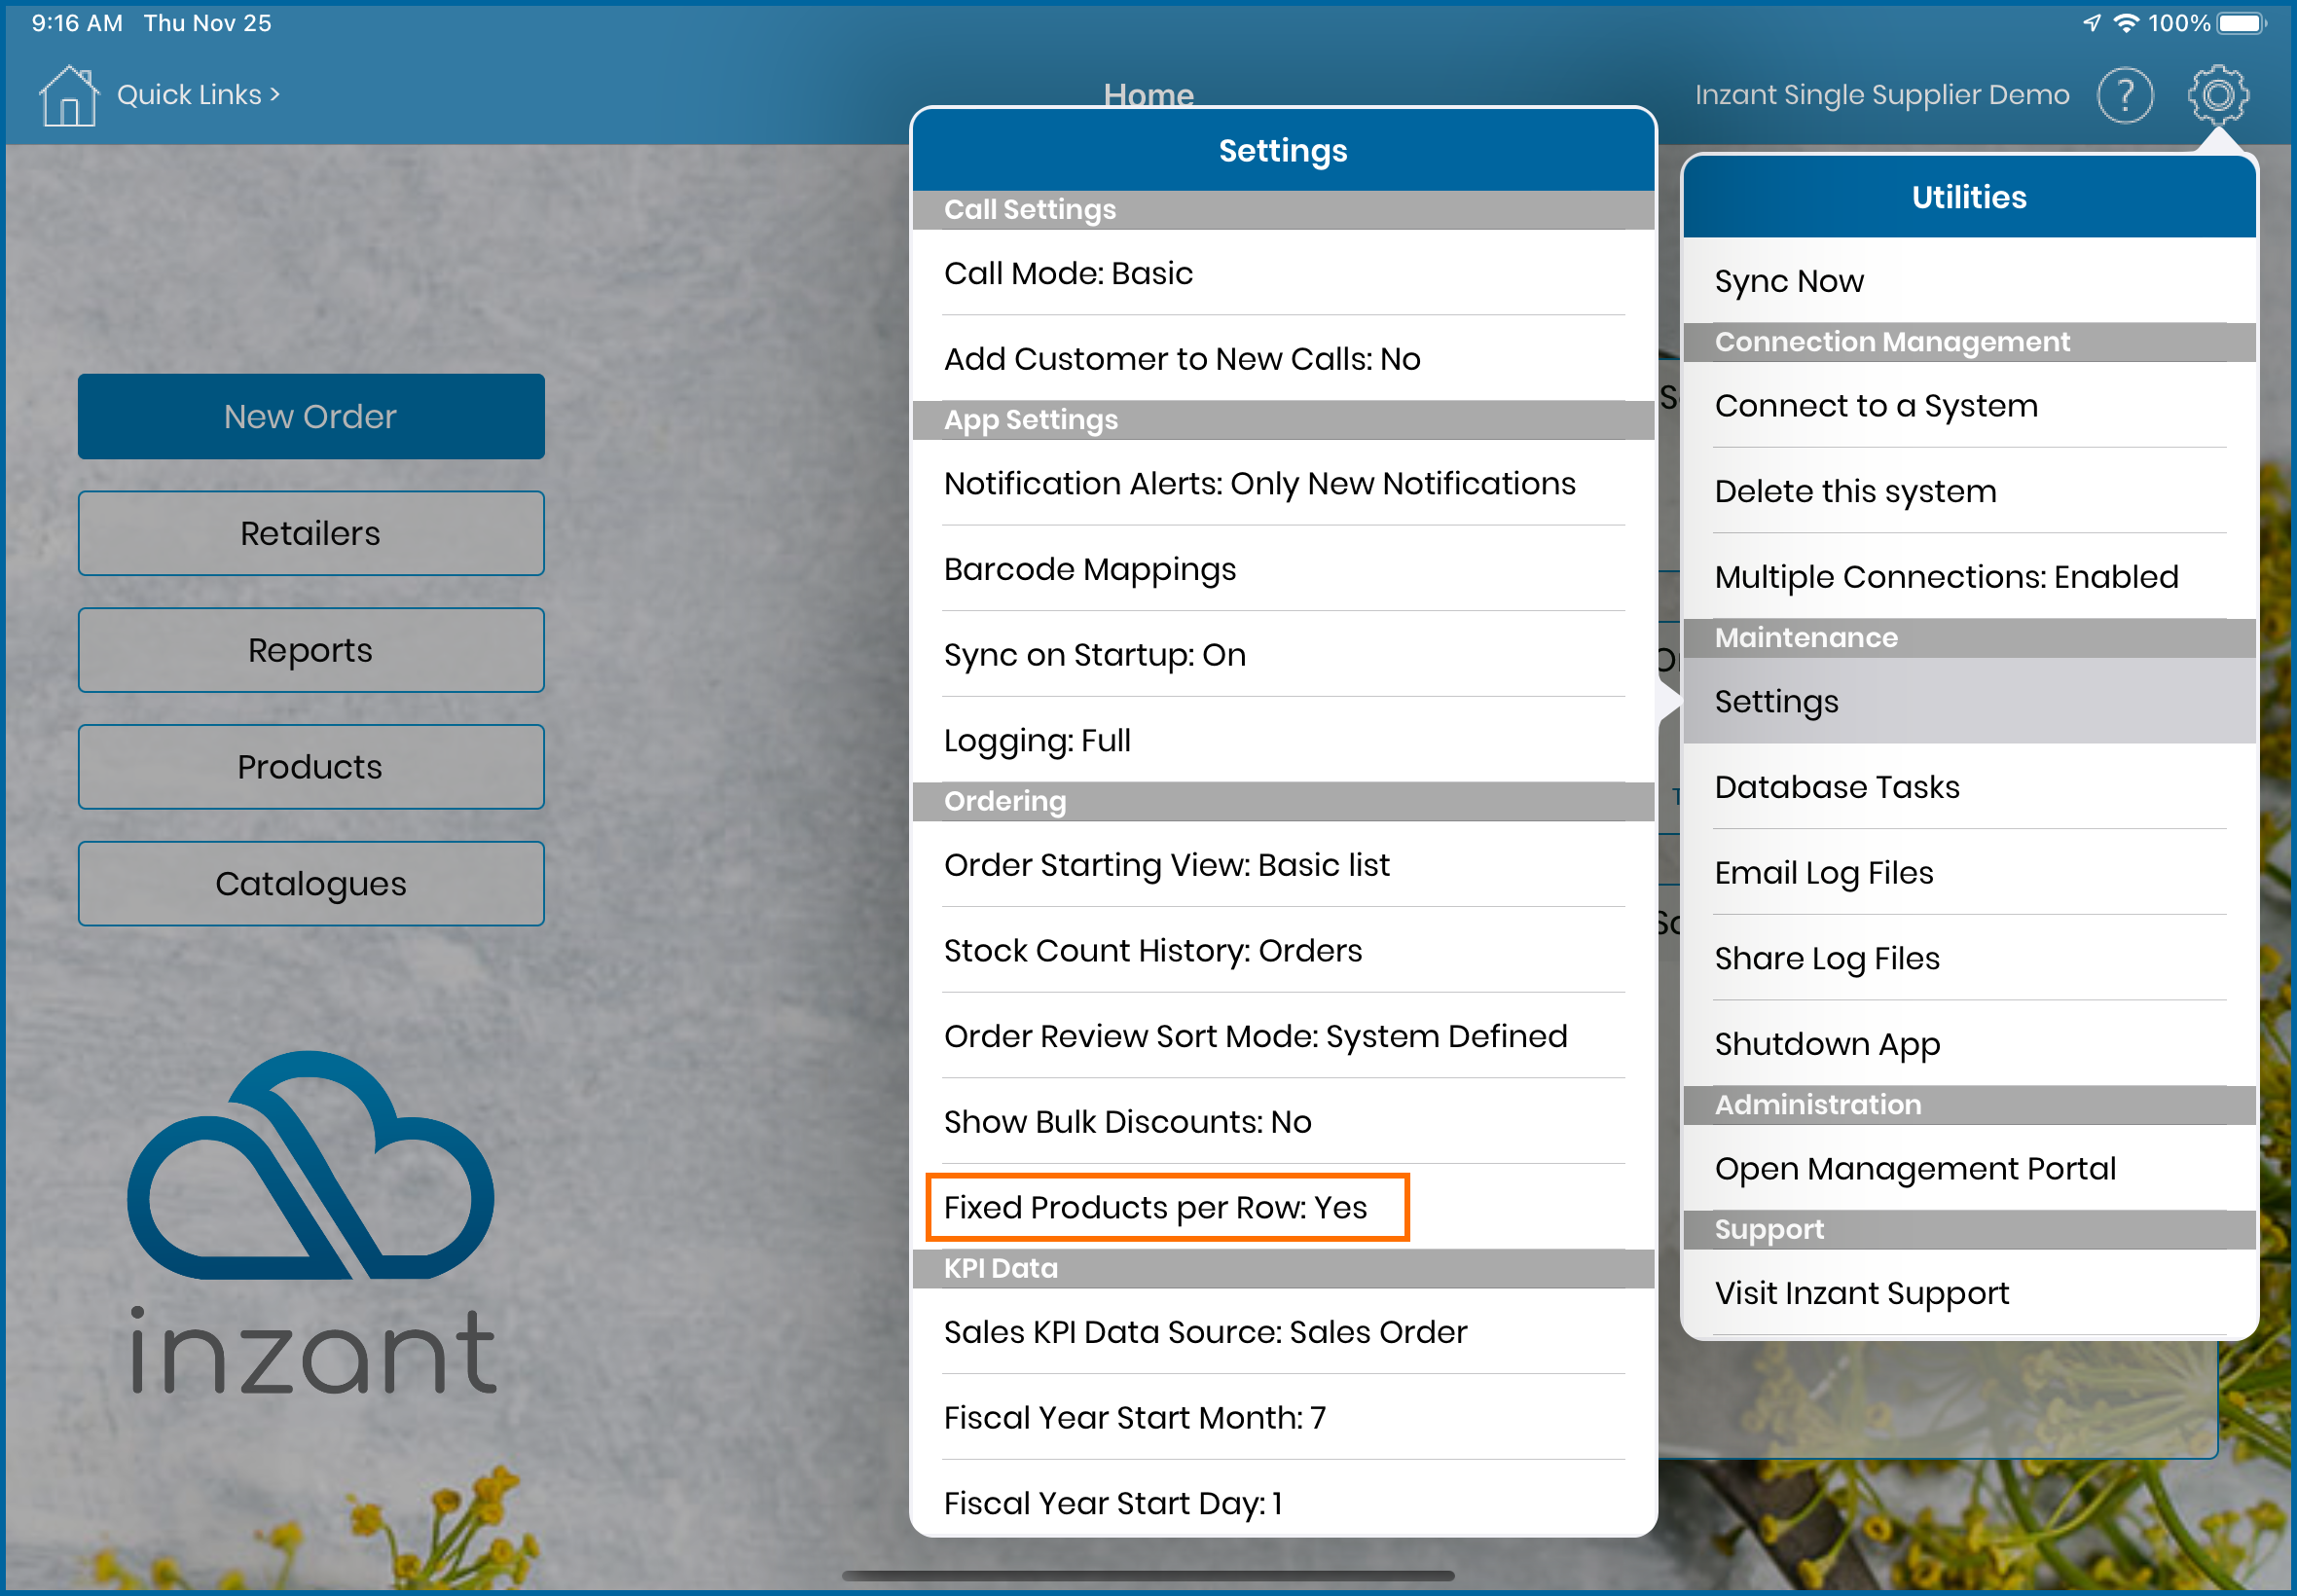This screenshot has width=2297, height=1596.
Task: Select Share Log Files
Action: click(x=1969, y=959)
